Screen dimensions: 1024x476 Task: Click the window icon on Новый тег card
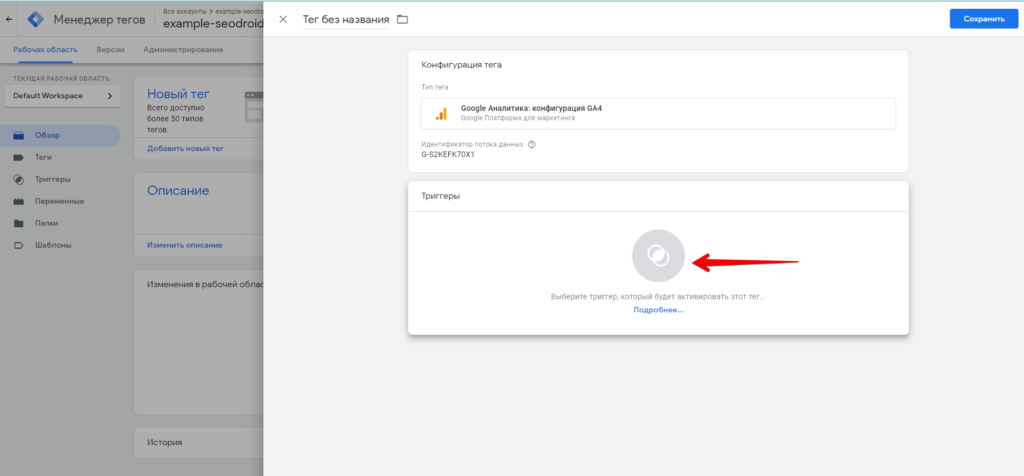(253, 106)
